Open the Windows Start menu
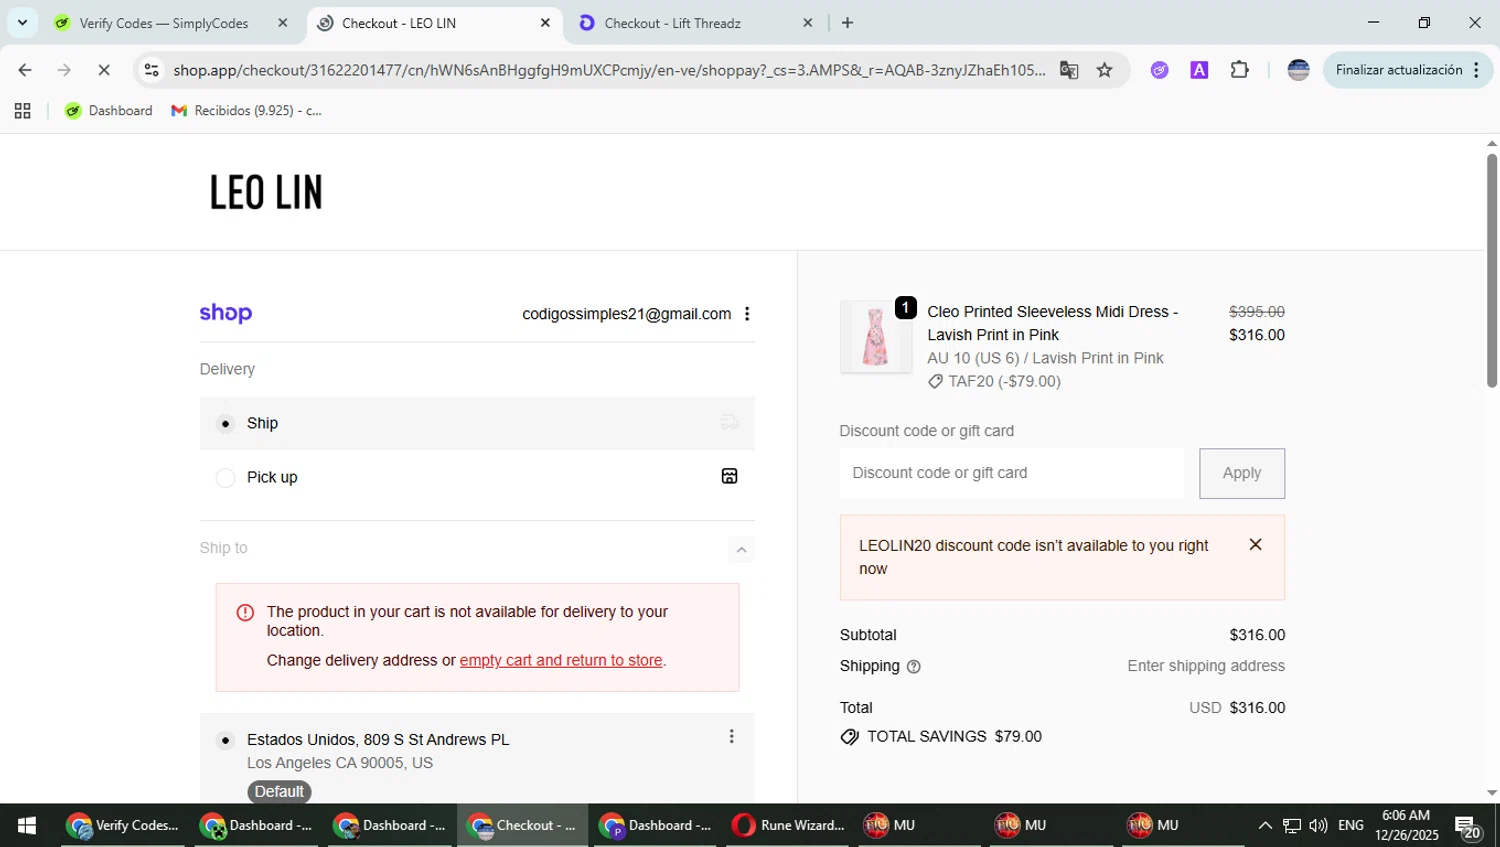Viewport: 1500px width, 847px height. tap(27, 826)
